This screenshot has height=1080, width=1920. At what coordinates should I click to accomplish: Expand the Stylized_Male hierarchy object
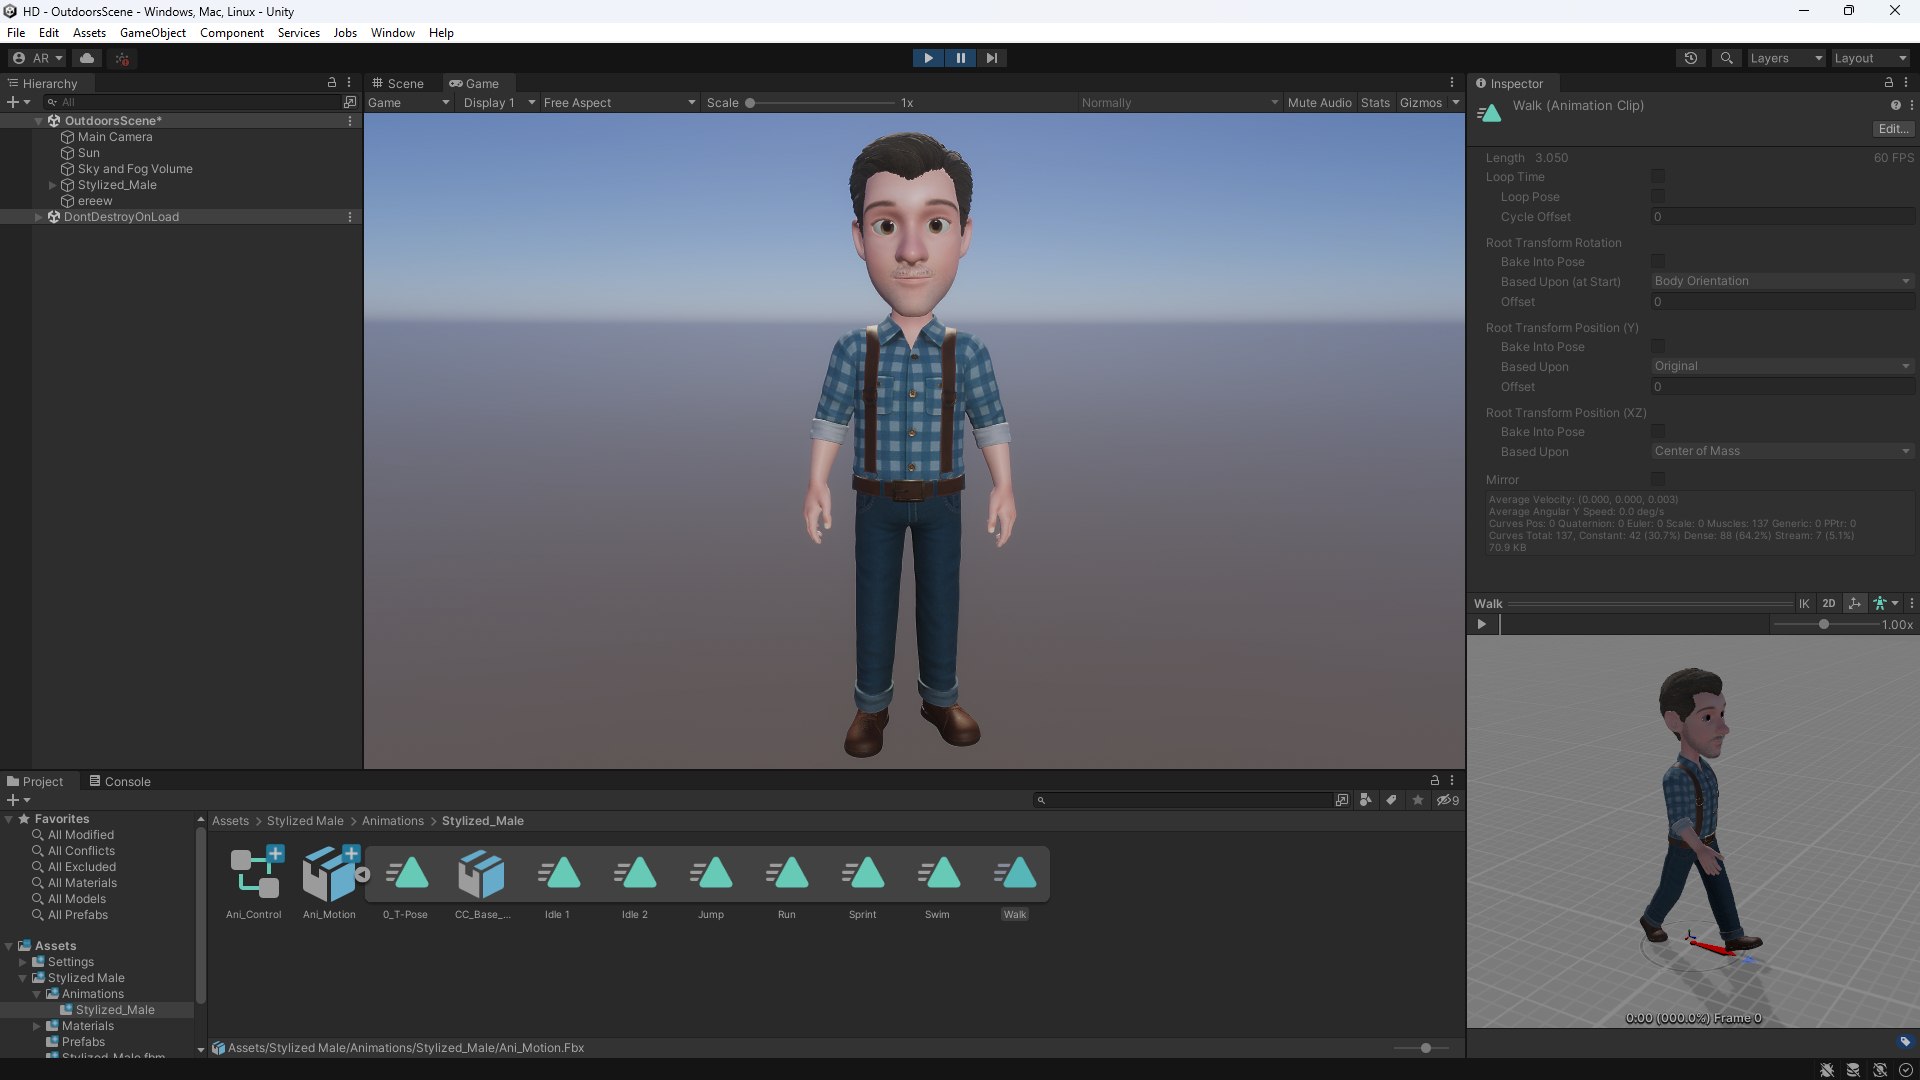(x=52, y=185)
